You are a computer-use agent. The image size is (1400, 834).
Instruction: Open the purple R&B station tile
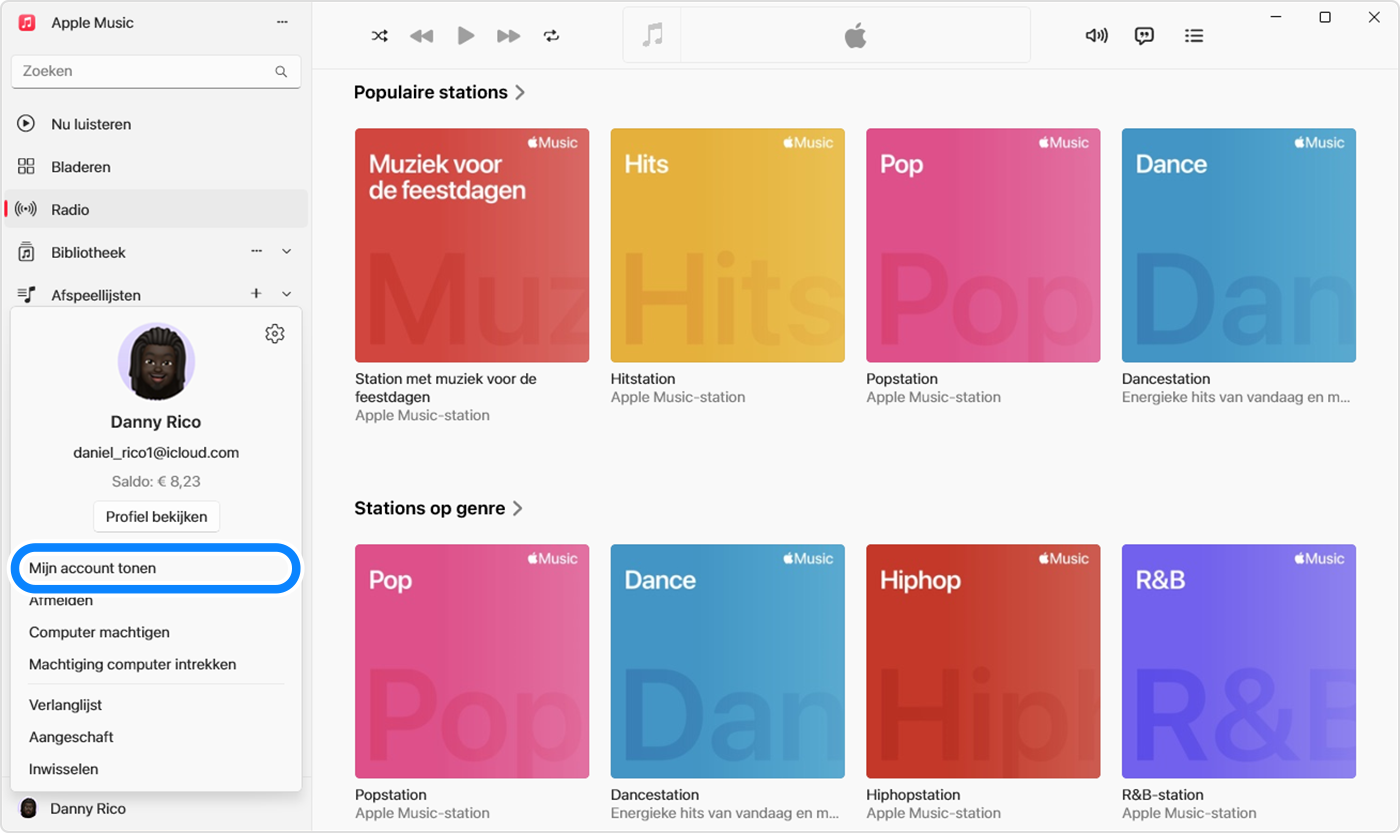(1239, 661)
